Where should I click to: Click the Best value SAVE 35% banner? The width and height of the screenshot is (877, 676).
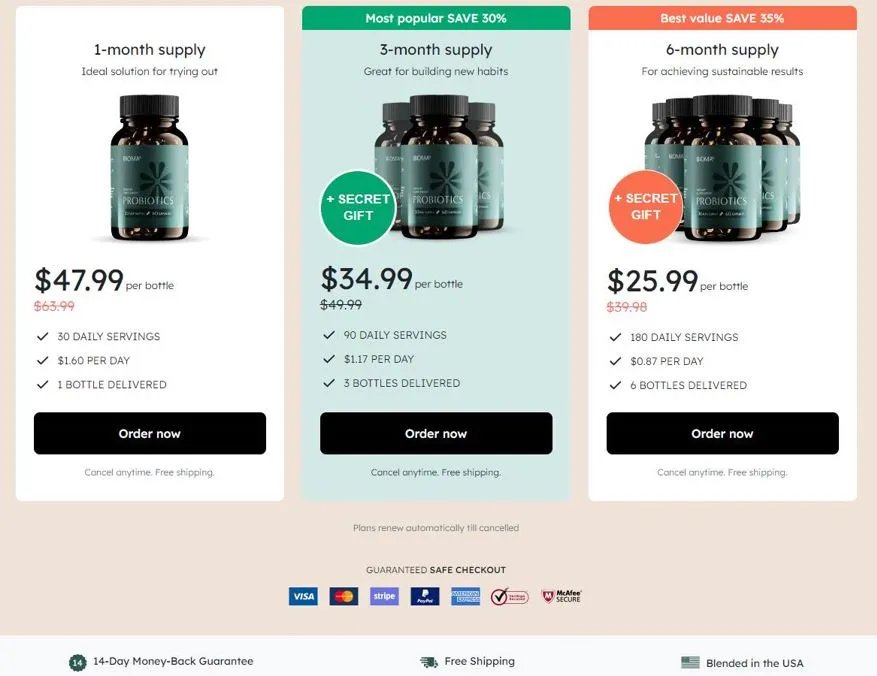tap(722, 18)
